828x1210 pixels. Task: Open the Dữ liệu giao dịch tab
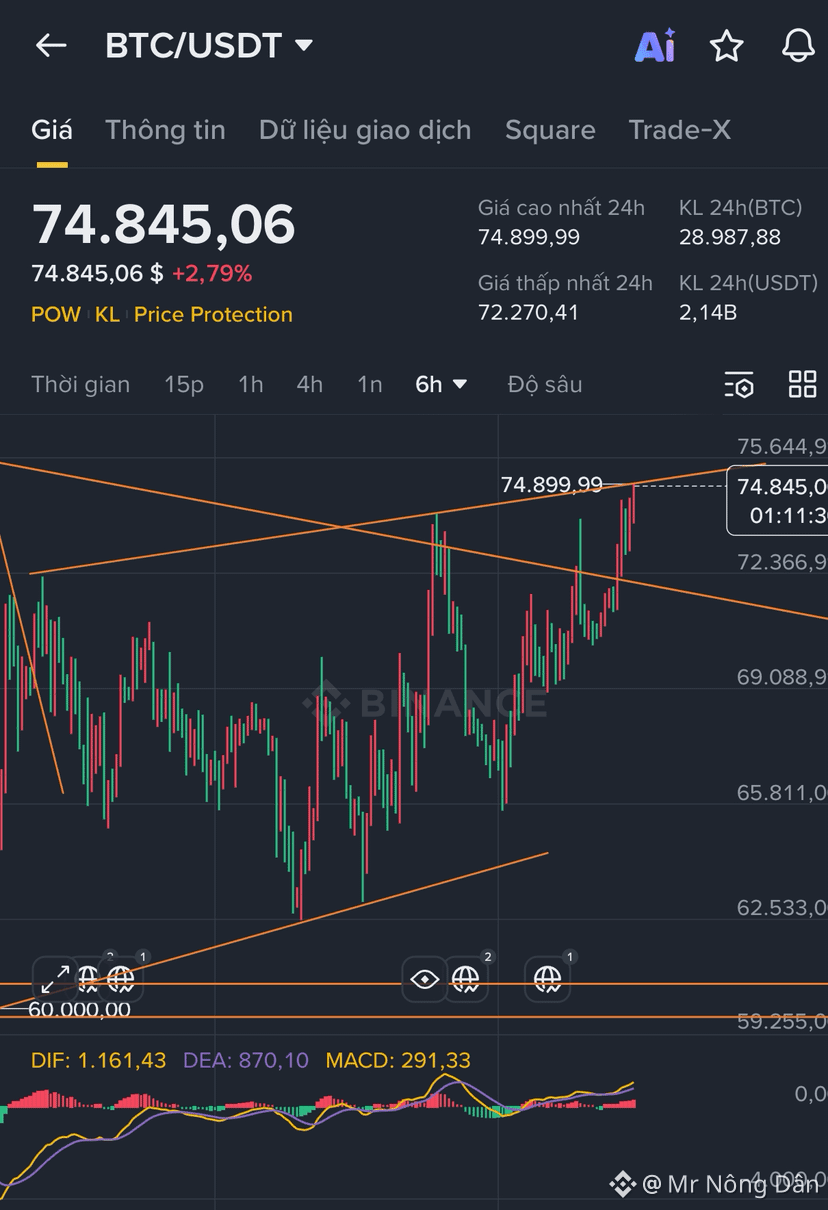pos(365,130)
